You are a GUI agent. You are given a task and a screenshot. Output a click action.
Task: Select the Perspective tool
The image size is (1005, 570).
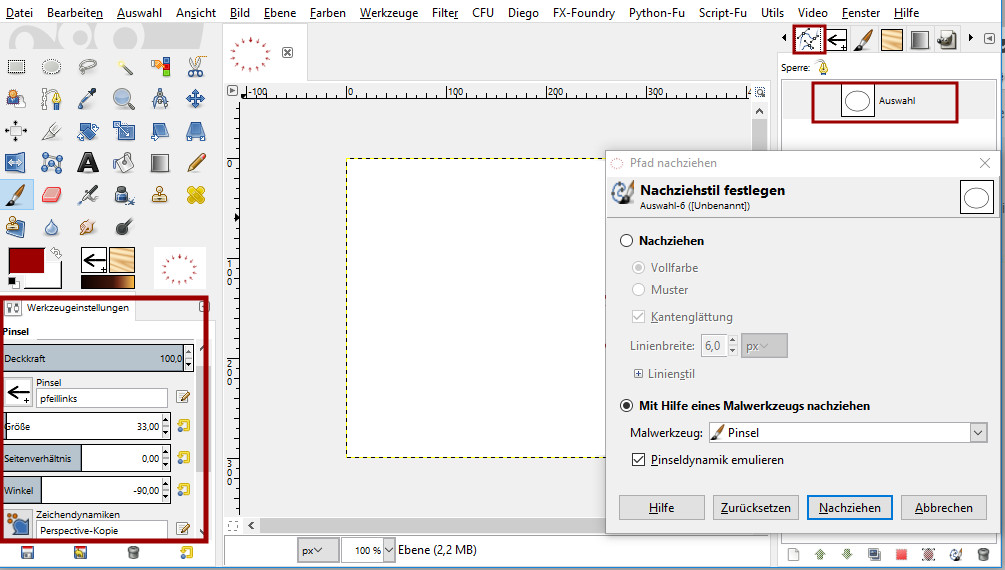(x=195, y=131)
